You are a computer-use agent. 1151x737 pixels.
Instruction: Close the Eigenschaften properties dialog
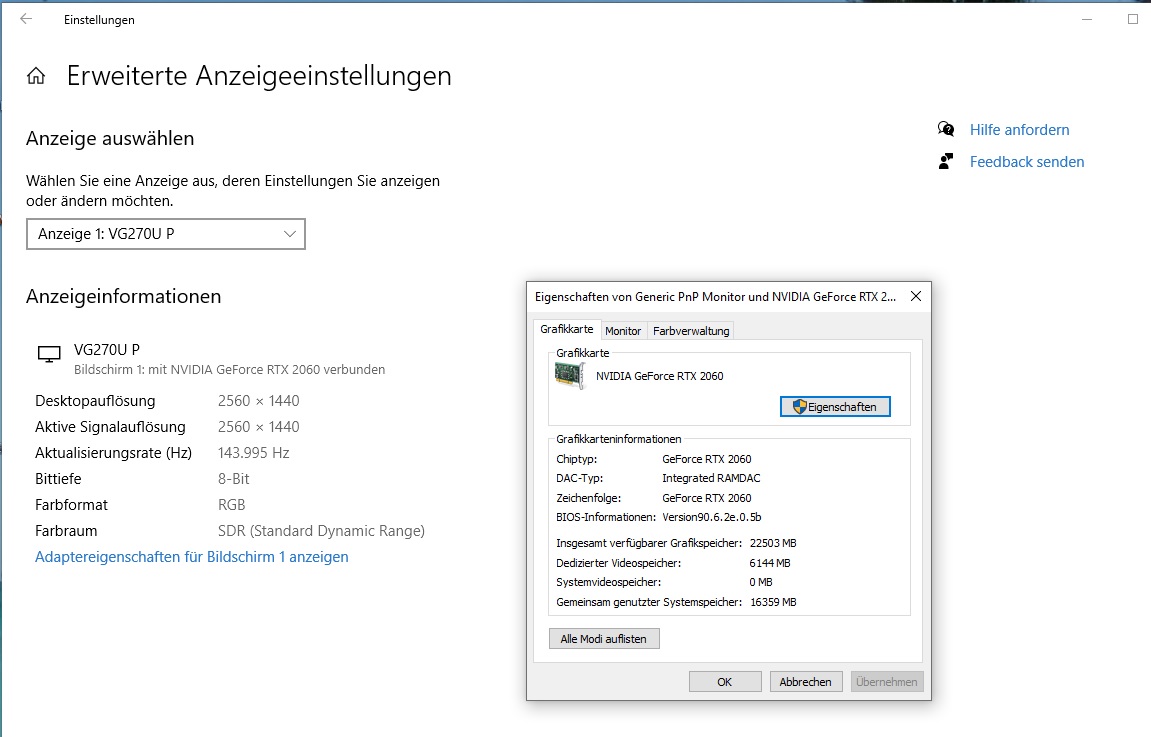coord(915,296)
